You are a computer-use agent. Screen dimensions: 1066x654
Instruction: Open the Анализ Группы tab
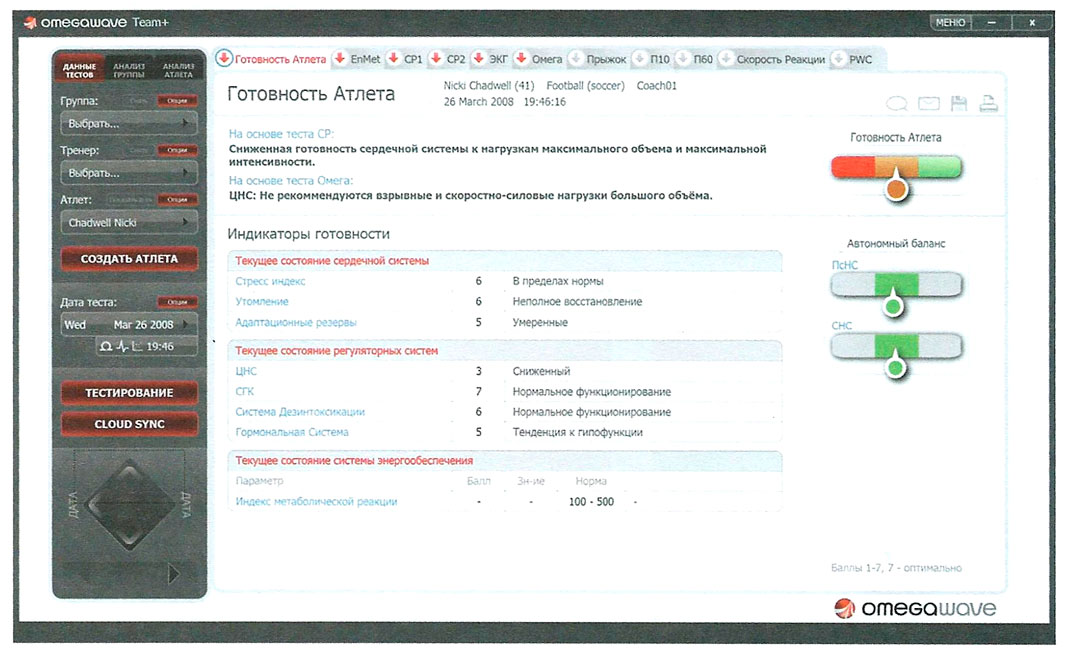tap(129, 69)
